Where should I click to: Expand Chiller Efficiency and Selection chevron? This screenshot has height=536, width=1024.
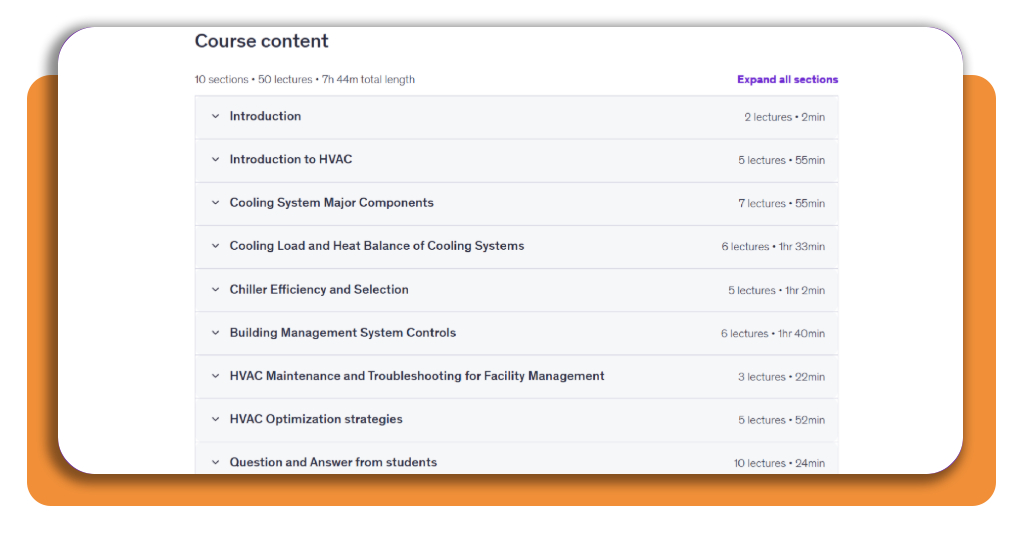click(216, 289)
